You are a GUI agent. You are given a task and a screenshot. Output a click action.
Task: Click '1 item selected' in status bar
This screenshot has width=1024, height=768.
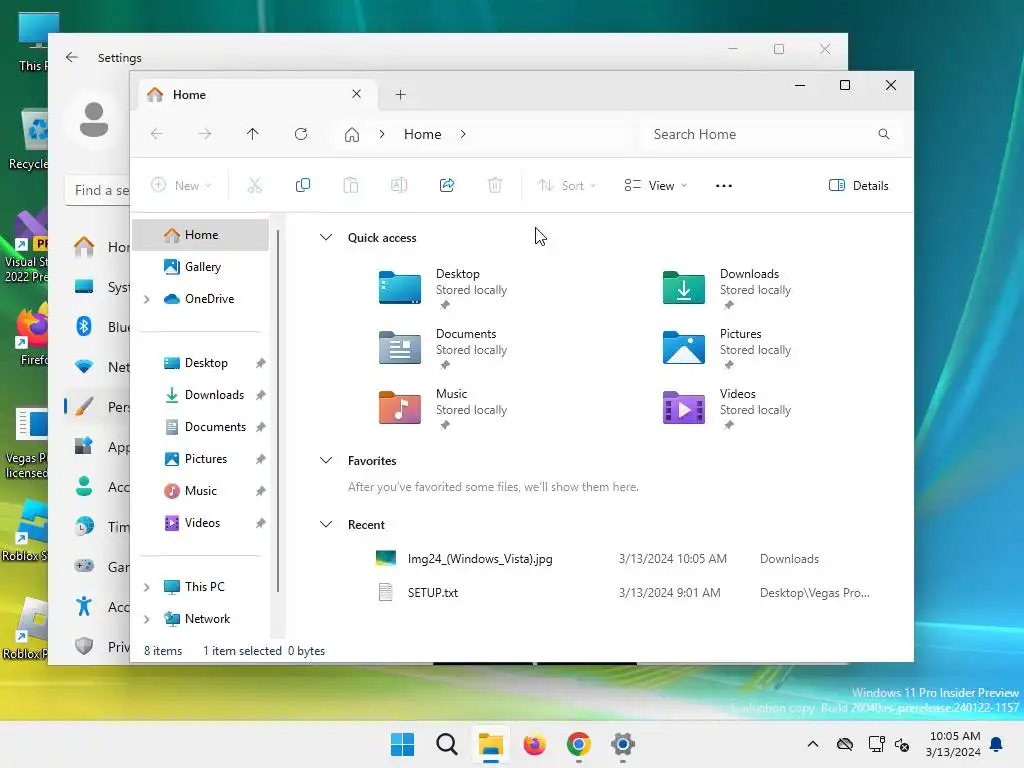coord(242,651)
